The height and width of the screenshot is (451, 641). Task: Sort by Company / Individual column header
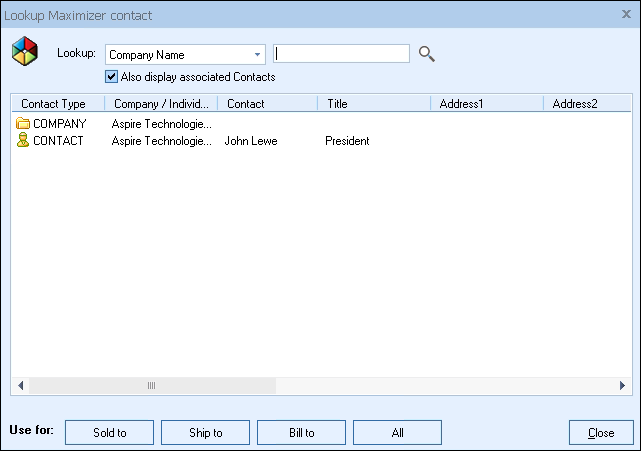coord(160,103)
